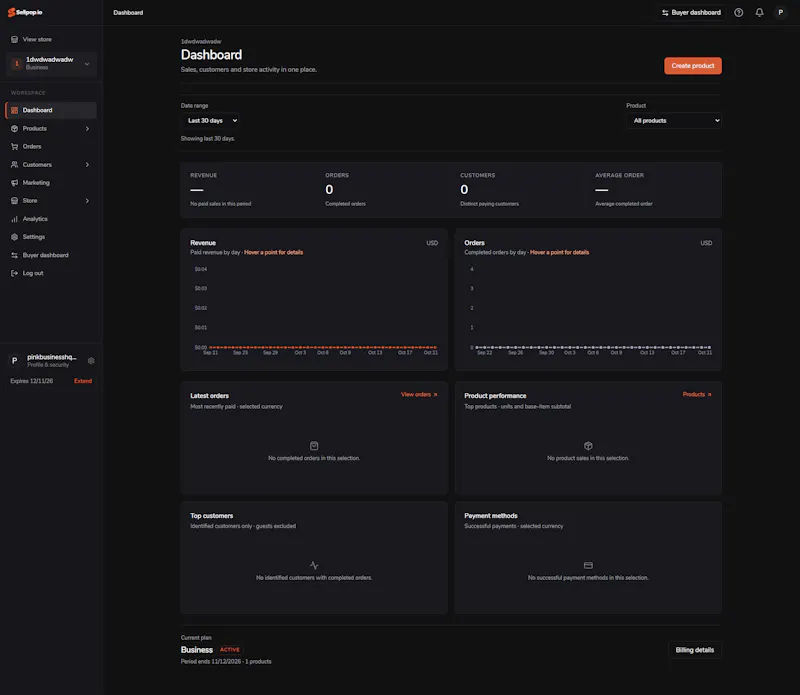Expand the Store submenu chevron
The image size is (800, 695).
(x=87, y=201)
